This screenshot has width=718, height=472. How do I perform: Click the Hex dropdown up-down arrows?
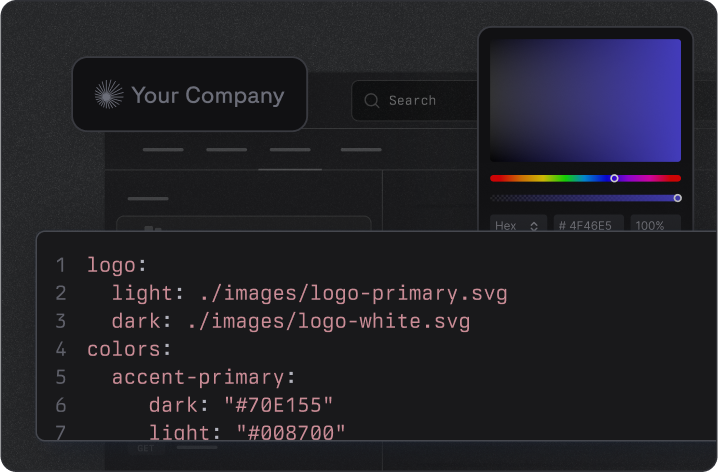pyautogui.click(x=533, y=226)
